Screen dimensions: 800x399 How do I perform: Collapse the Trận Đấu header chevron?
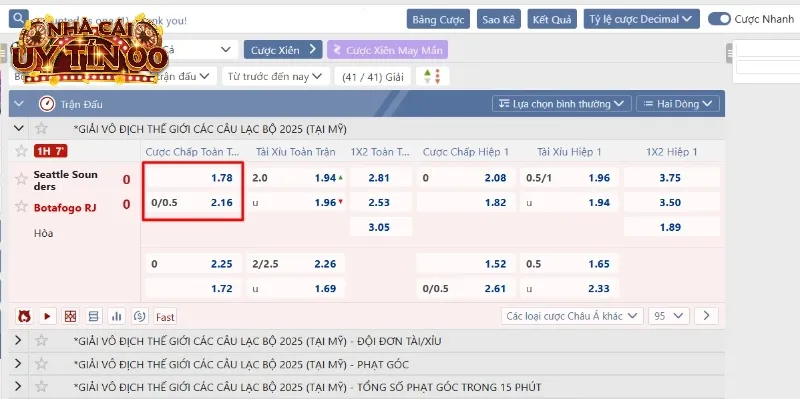coord(19,104)
